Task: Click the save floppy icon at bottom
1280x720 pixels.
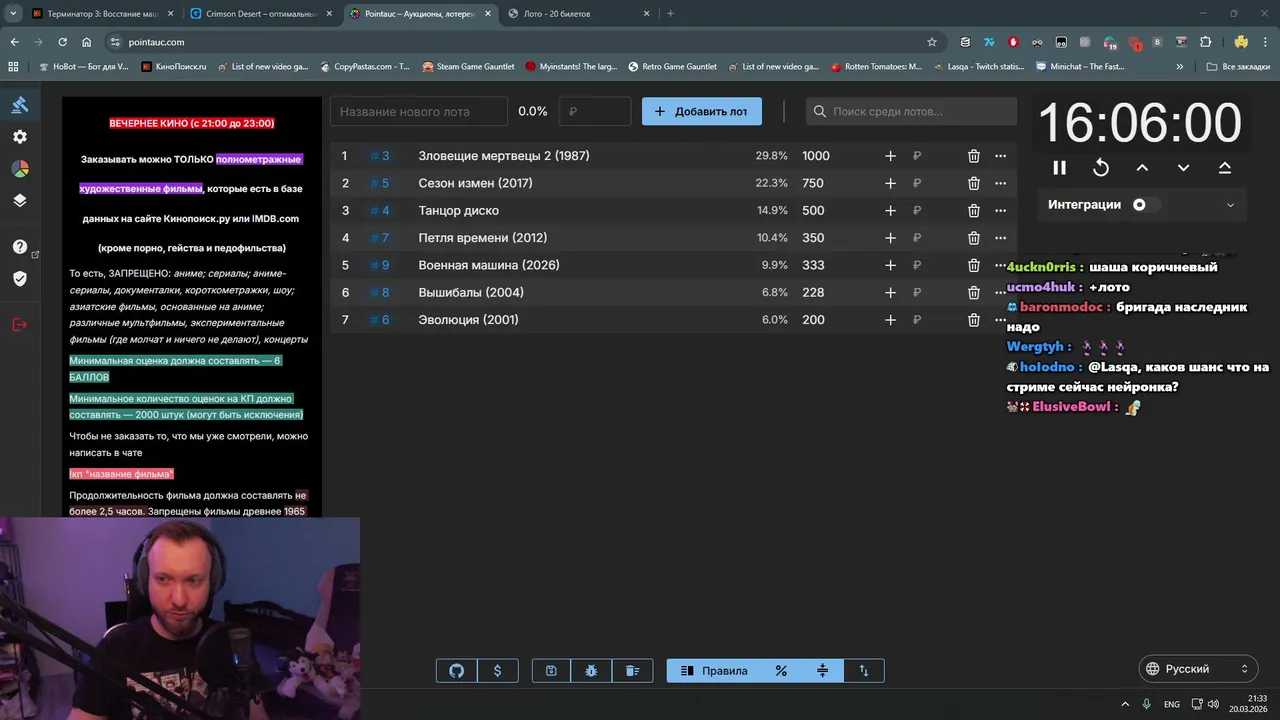Action: (x=551, y=671)
